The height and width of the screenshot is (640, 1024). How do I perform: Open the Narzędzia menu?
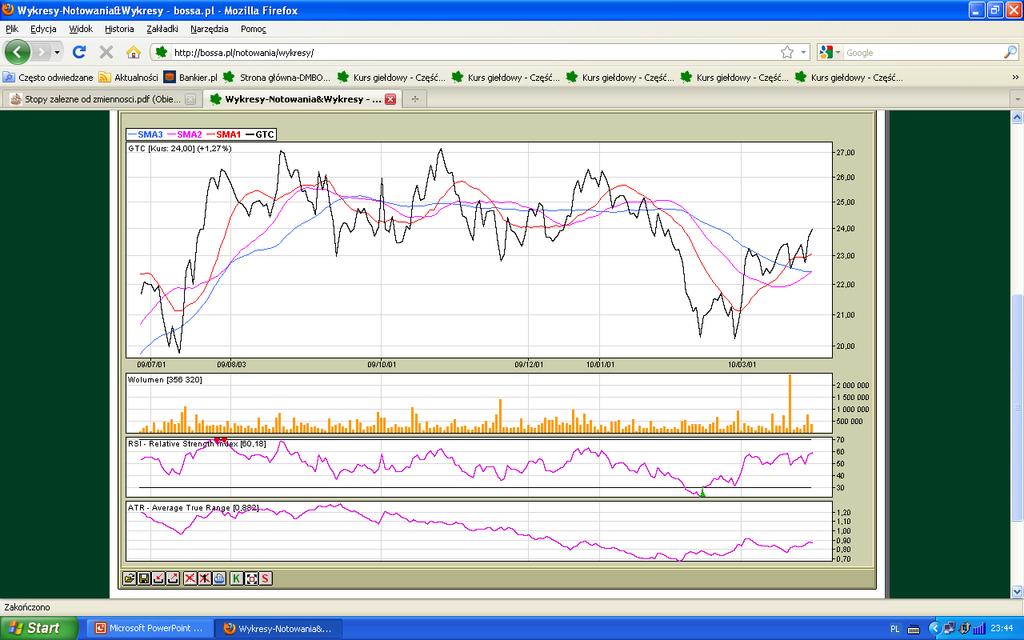pyautogui.click(x=209, y=29)
